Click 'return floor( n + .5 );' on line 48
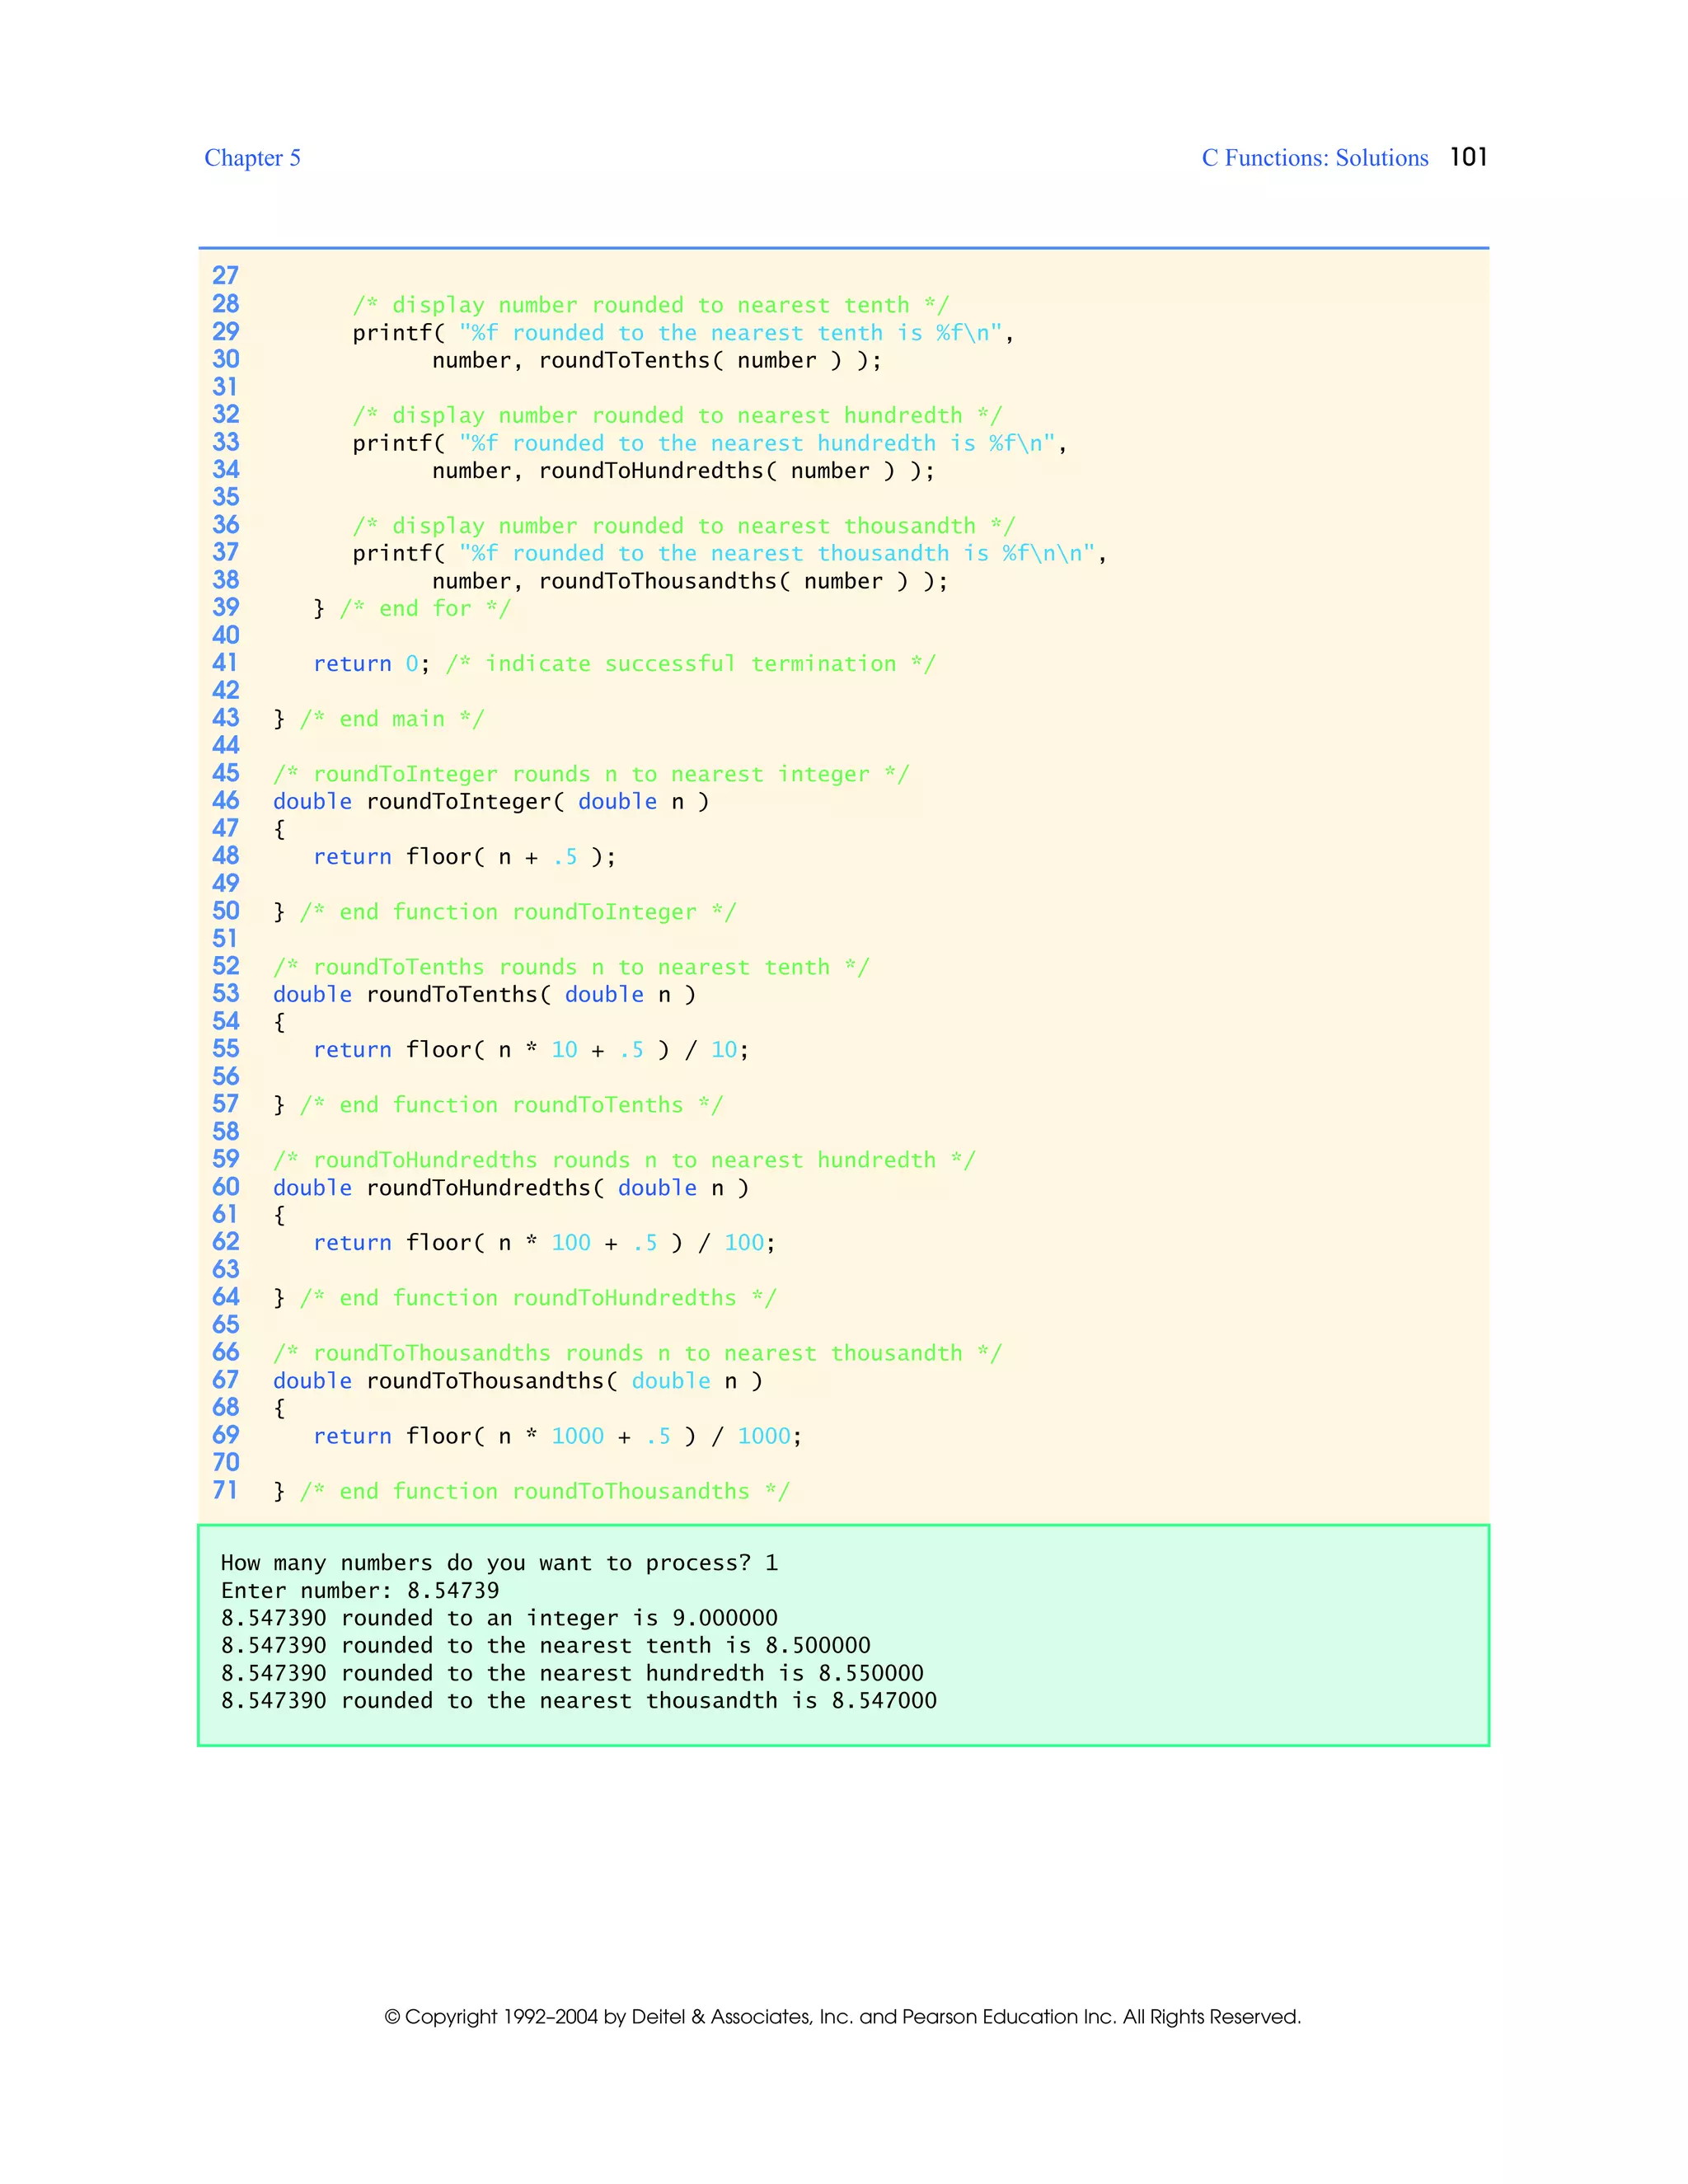This screenshot has height=2184, width=1688. tap(465, 857)
